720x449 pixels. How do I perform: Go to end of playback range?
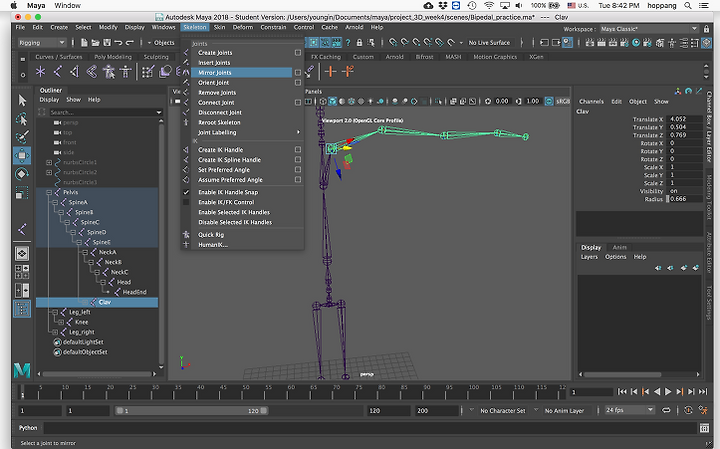tap(703, 392)
